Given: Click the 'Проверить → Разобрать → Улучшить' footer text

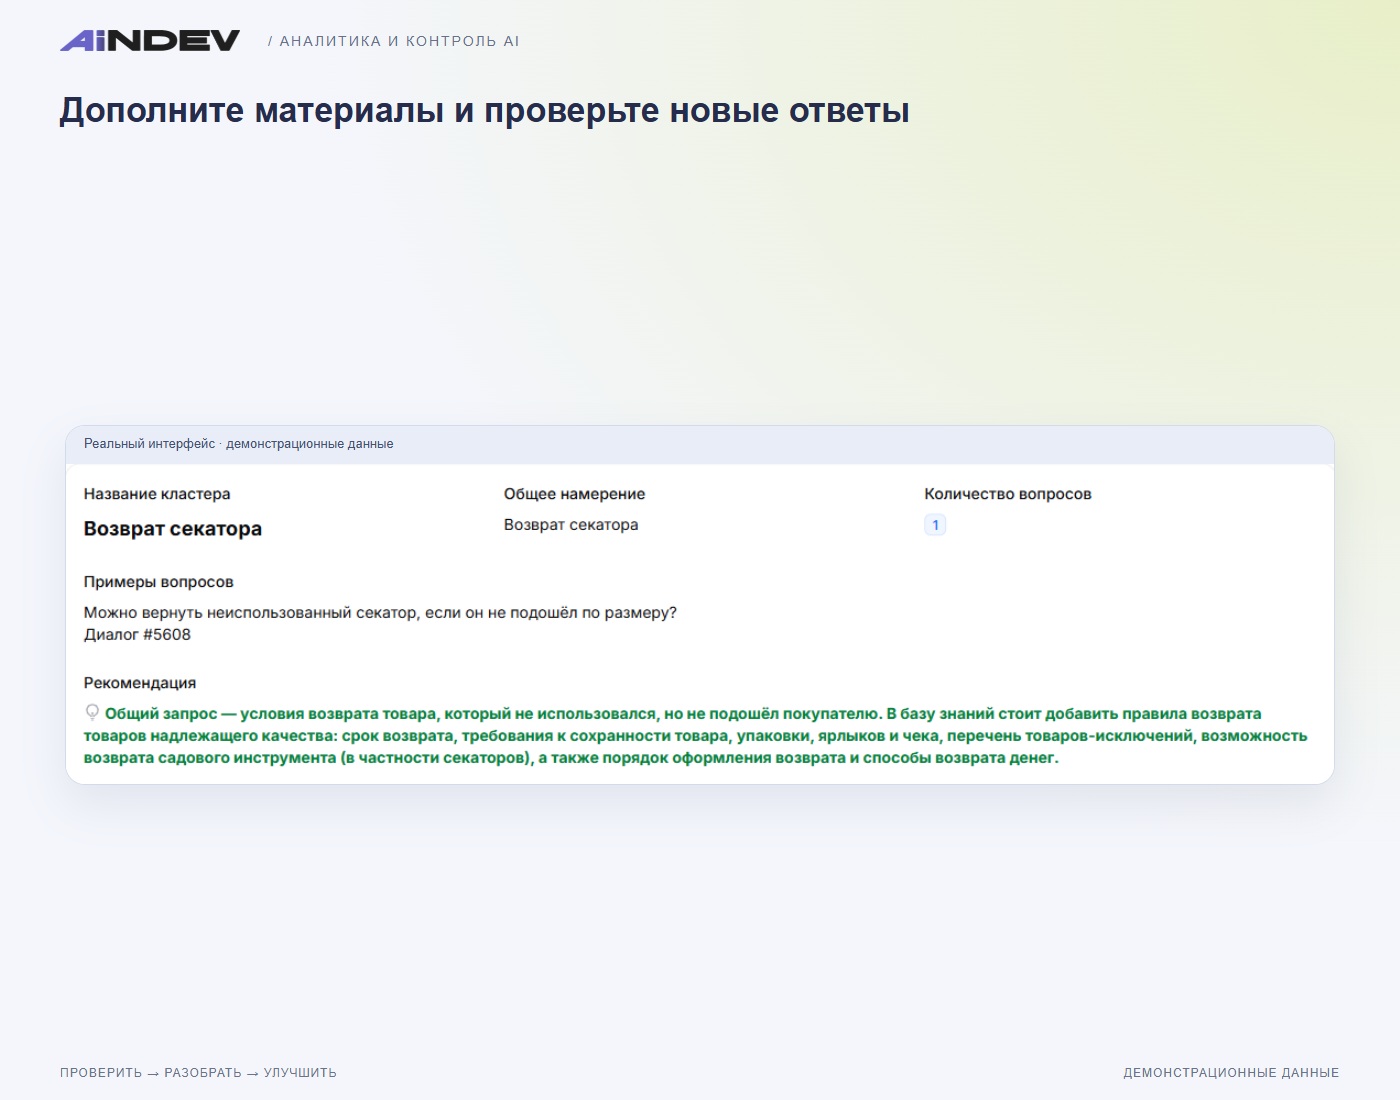Looking at the screenshot, I should 198,1073.
